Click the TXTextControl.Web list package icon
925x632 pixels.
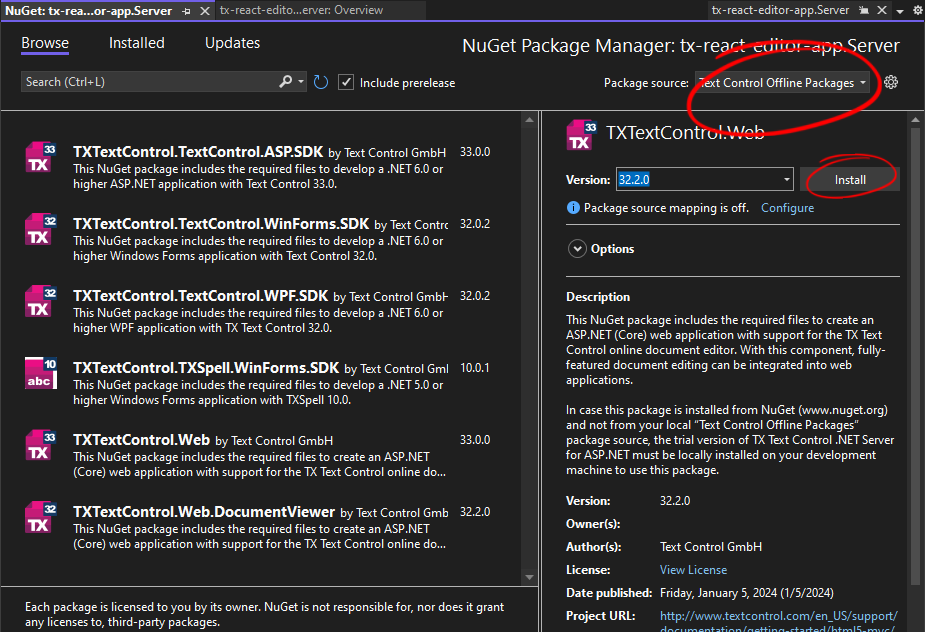41,446
